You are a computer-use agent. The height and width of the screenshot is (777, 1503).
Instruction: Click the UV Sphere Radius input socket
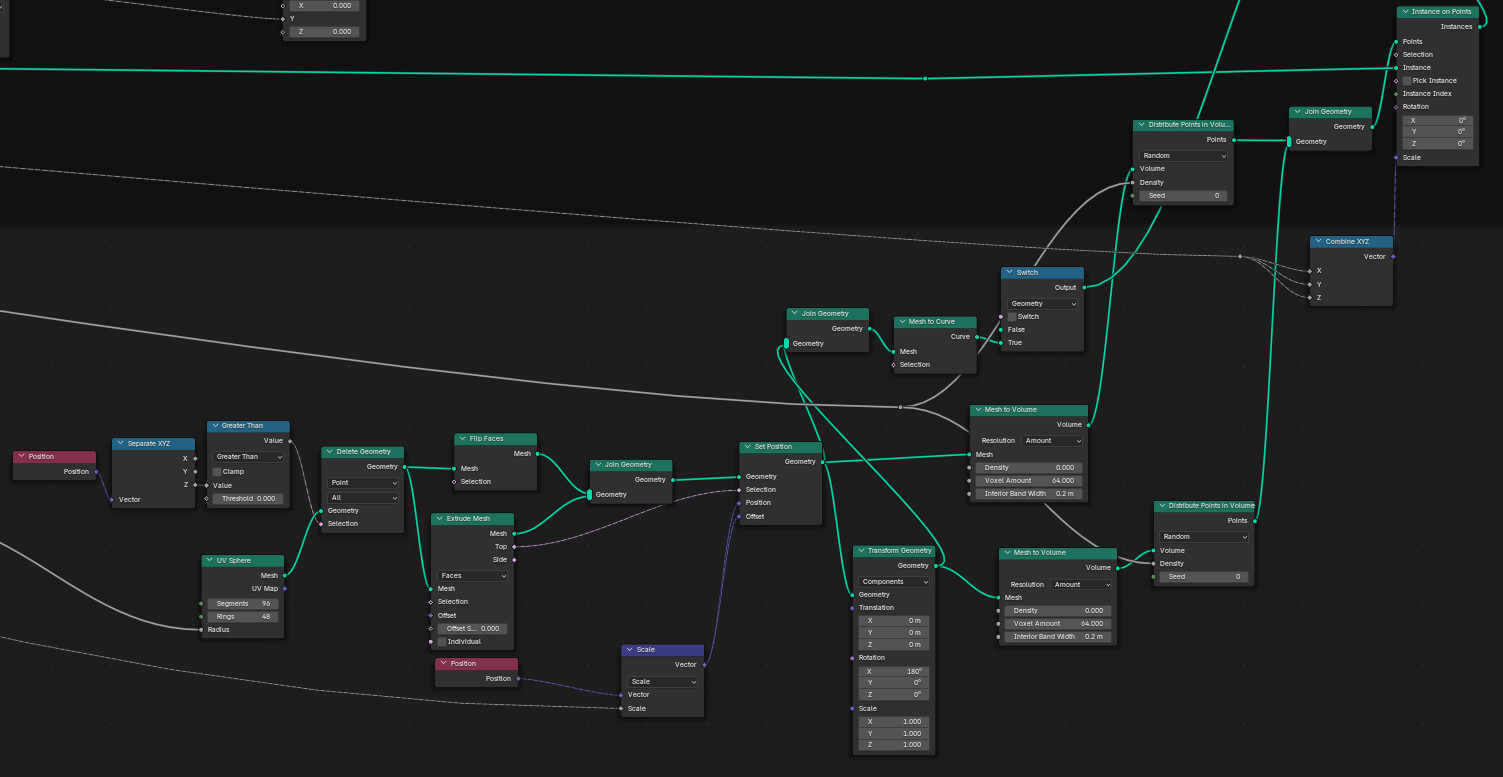coord(202,630)
